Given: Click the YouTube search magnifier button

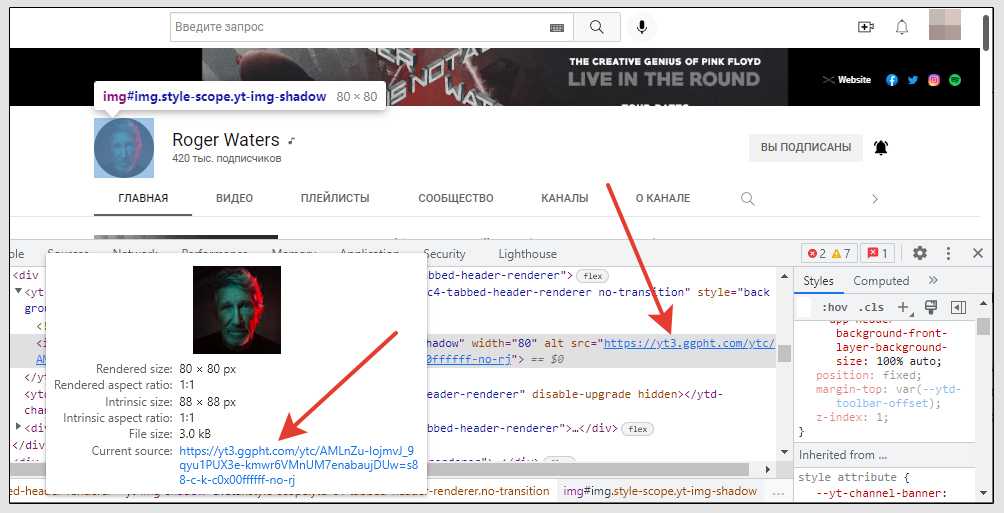Looking at the screenshot, I should (x=597, y=27).
